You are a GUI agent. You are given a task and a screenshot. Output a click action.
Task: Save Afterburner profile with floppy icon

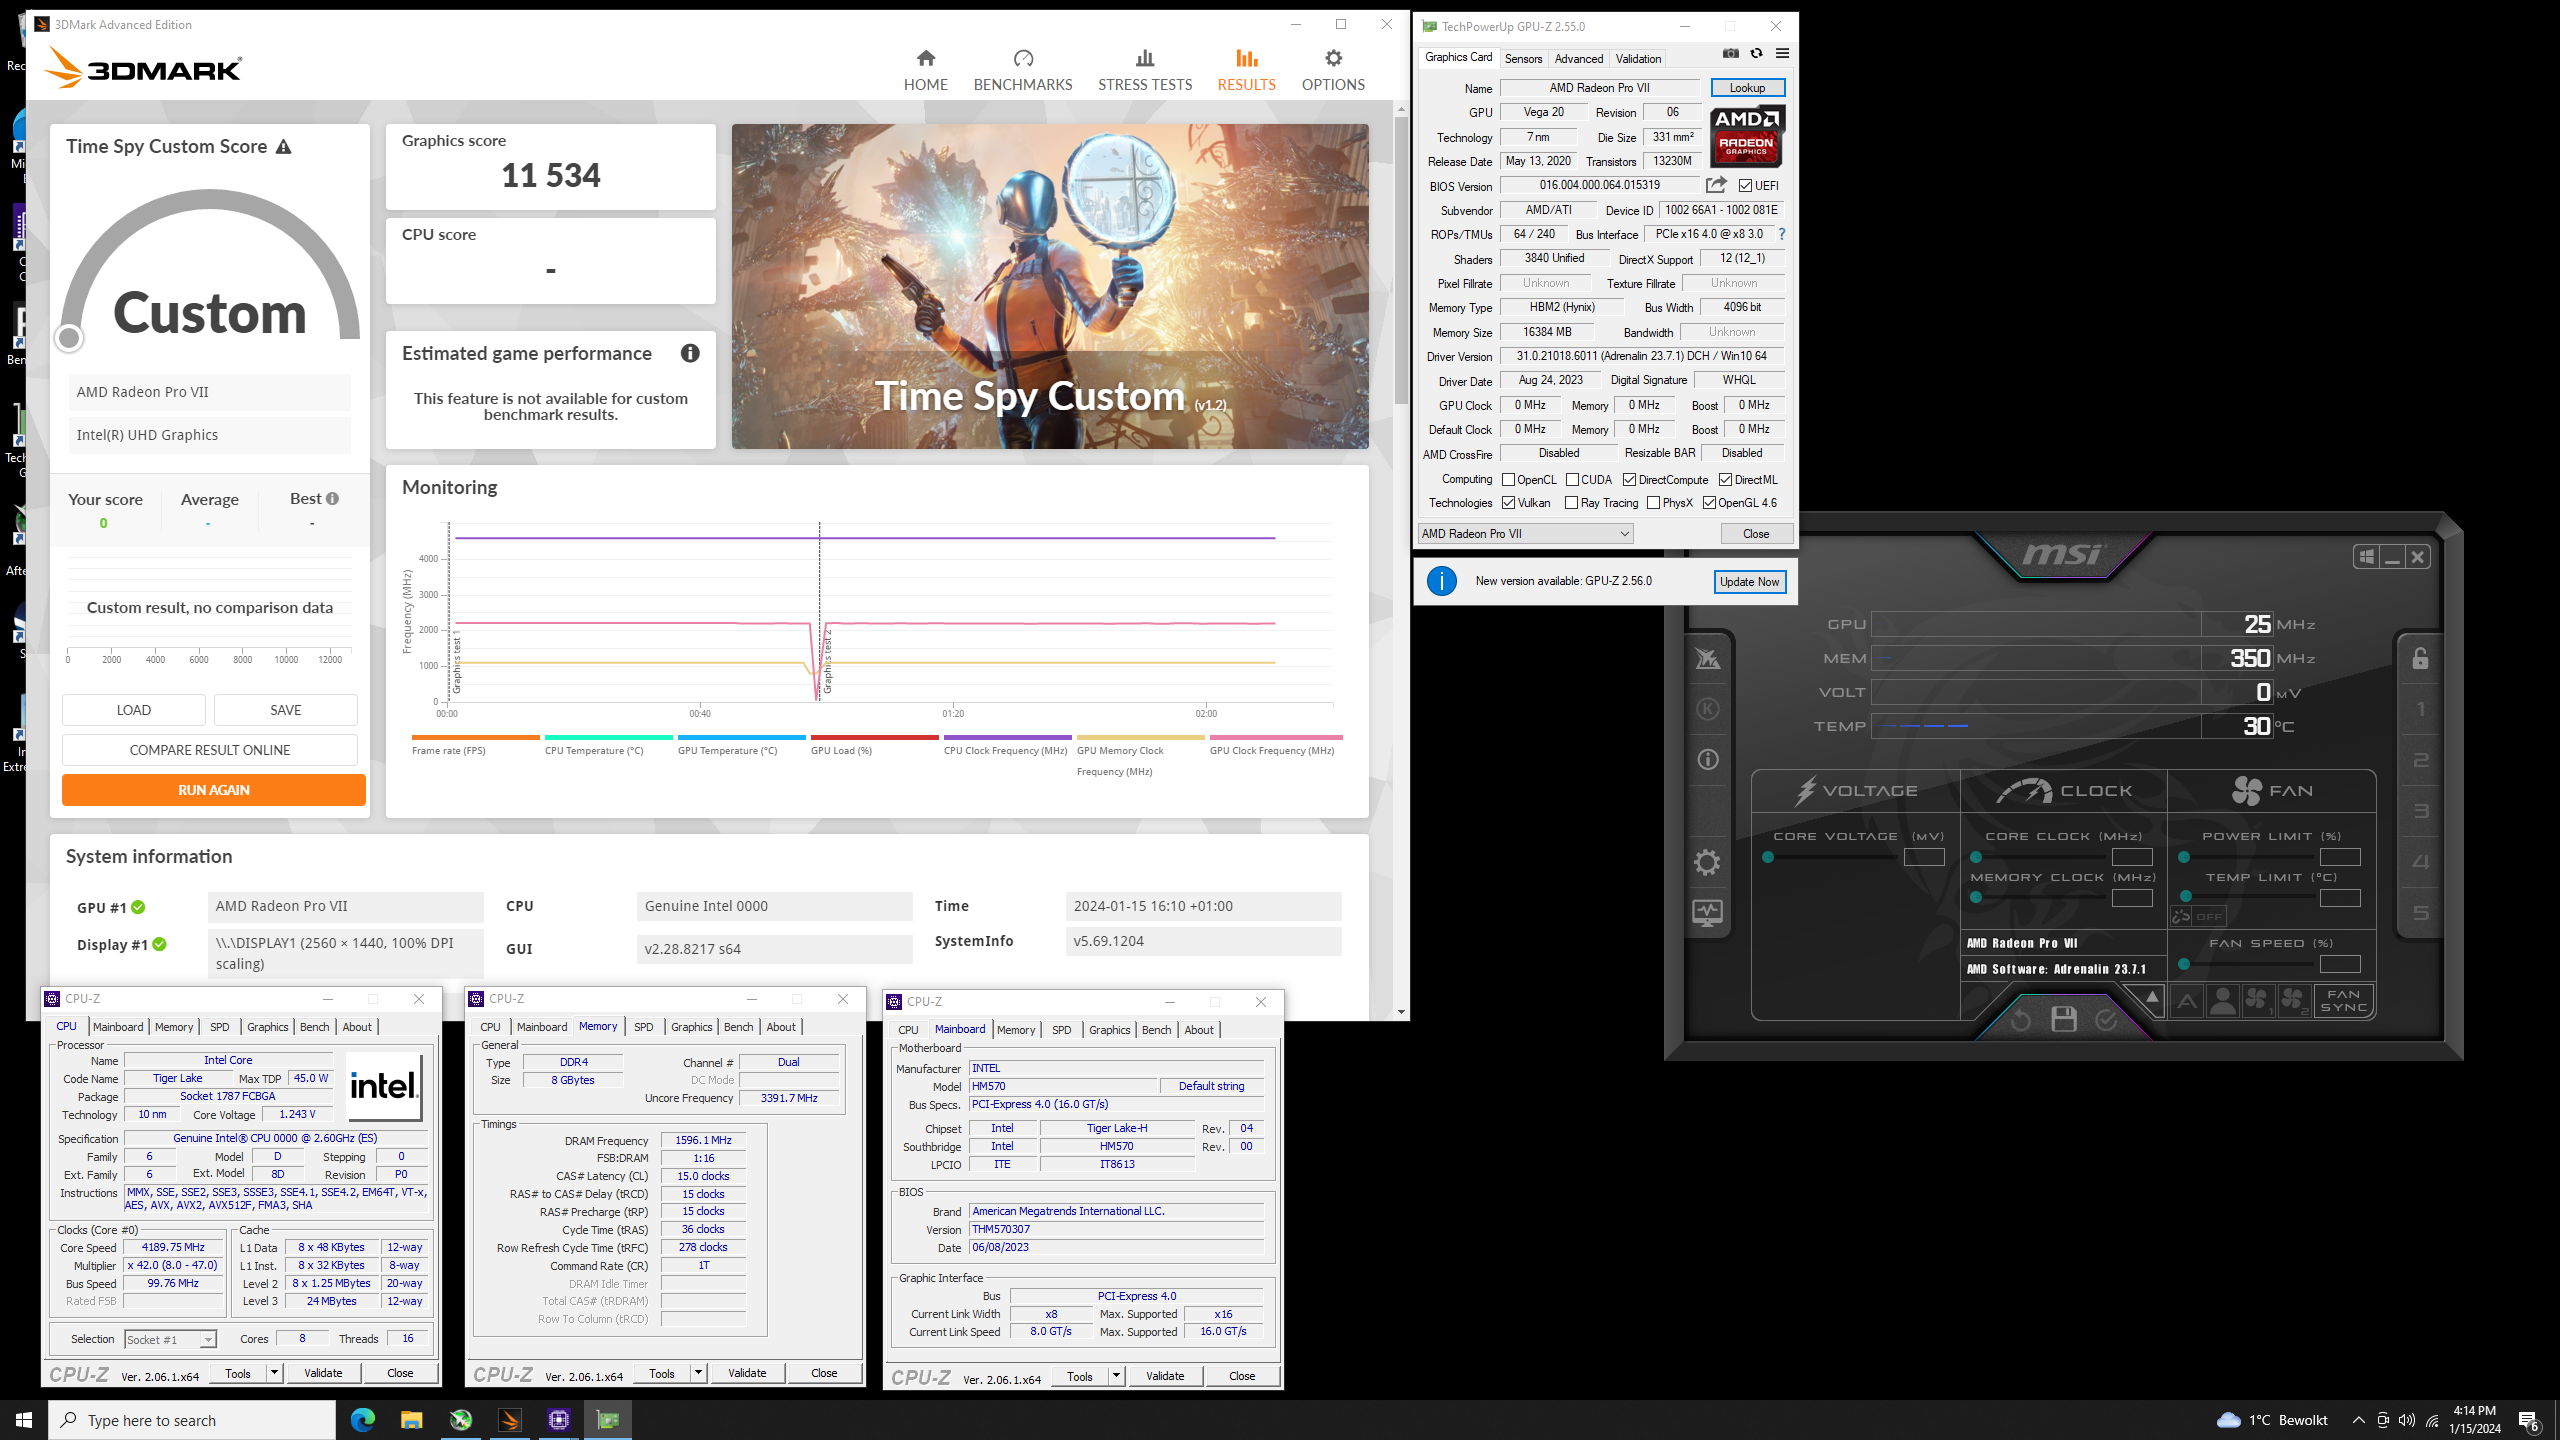pyautogui.click(x=2063, y=1020)
